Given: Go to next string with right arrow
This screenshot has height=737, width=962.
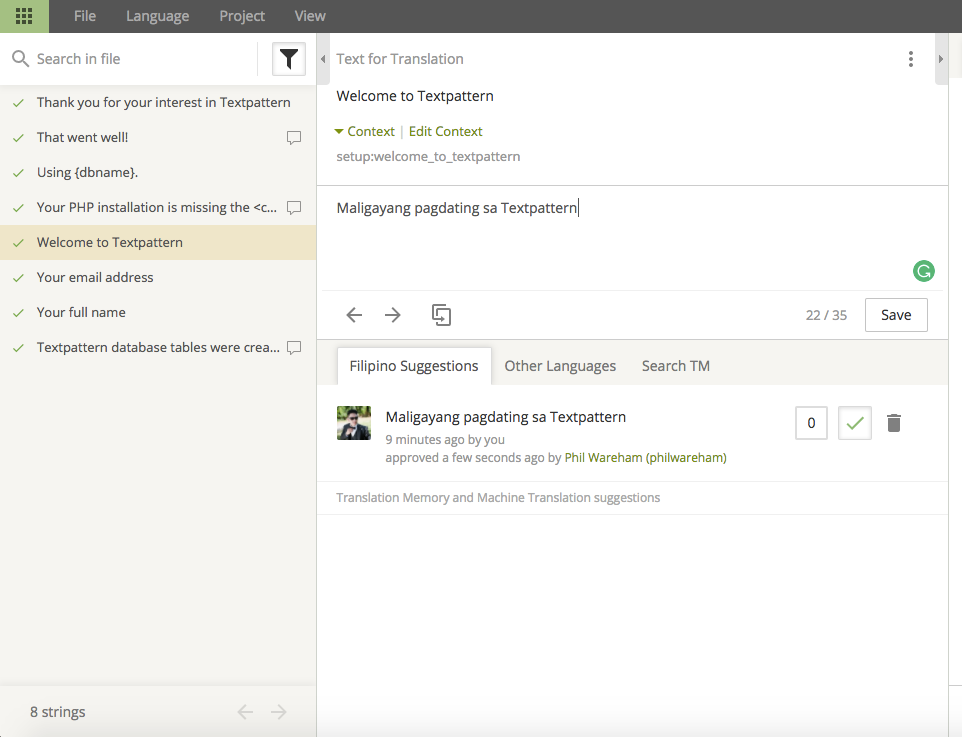Looking at the screenshot, I should 393,315.
